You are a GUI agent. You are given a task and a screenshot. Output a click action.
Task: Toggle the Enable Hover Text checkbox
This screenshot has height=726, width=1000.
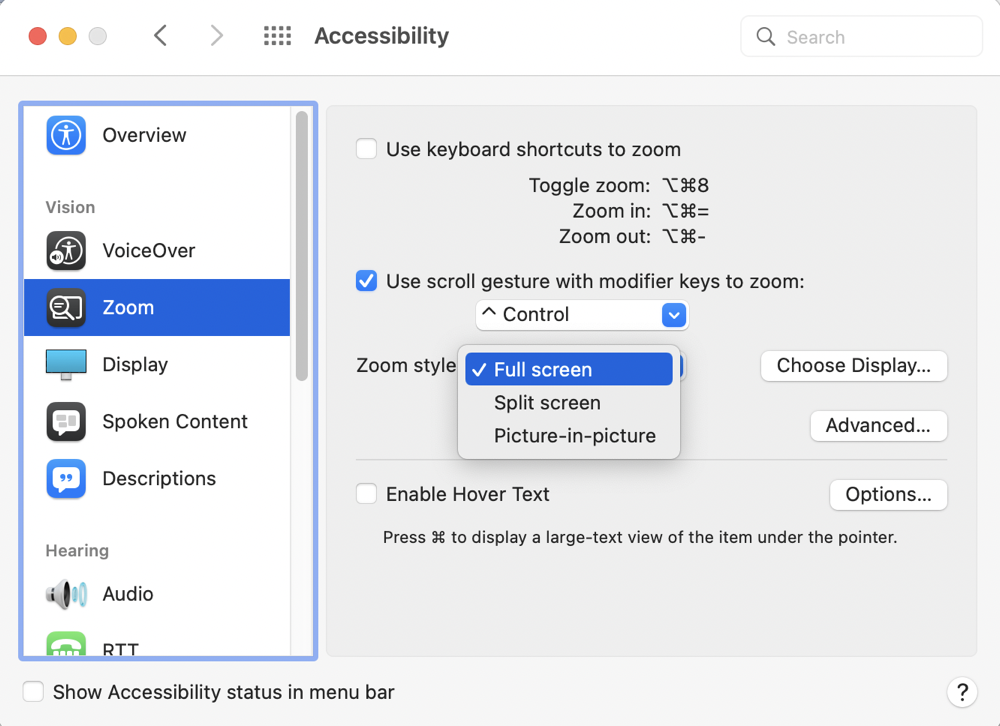pyautogui.click(x=367, y=494)
